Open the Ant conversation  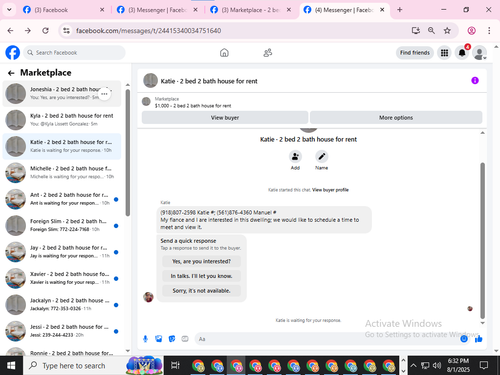62,199
